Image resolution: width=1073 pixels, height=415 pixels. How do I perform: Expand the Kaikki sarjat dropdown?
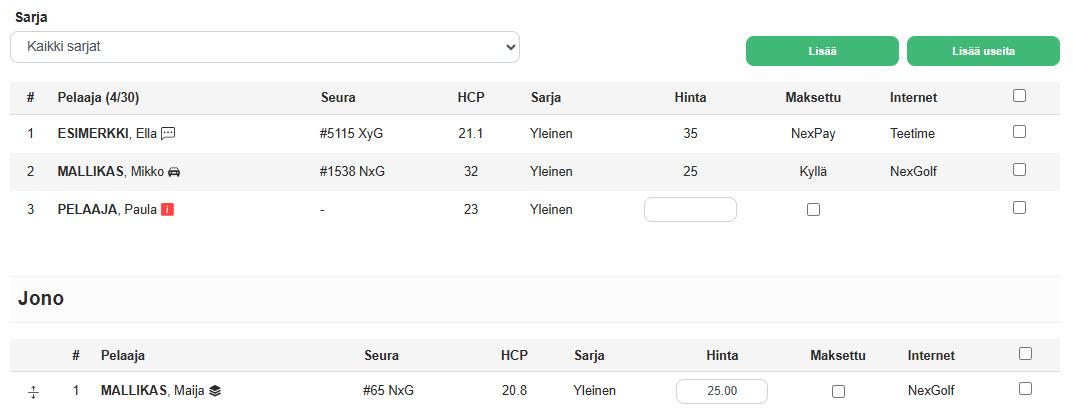click(x=265, y=47)
